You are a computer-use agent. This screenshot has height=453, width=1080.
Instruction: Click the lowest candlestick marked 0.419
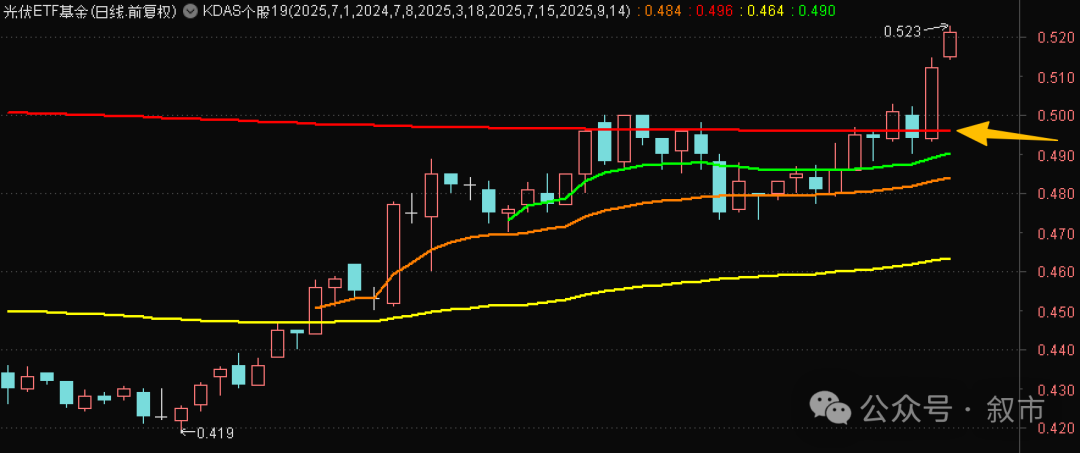point(181,415)
